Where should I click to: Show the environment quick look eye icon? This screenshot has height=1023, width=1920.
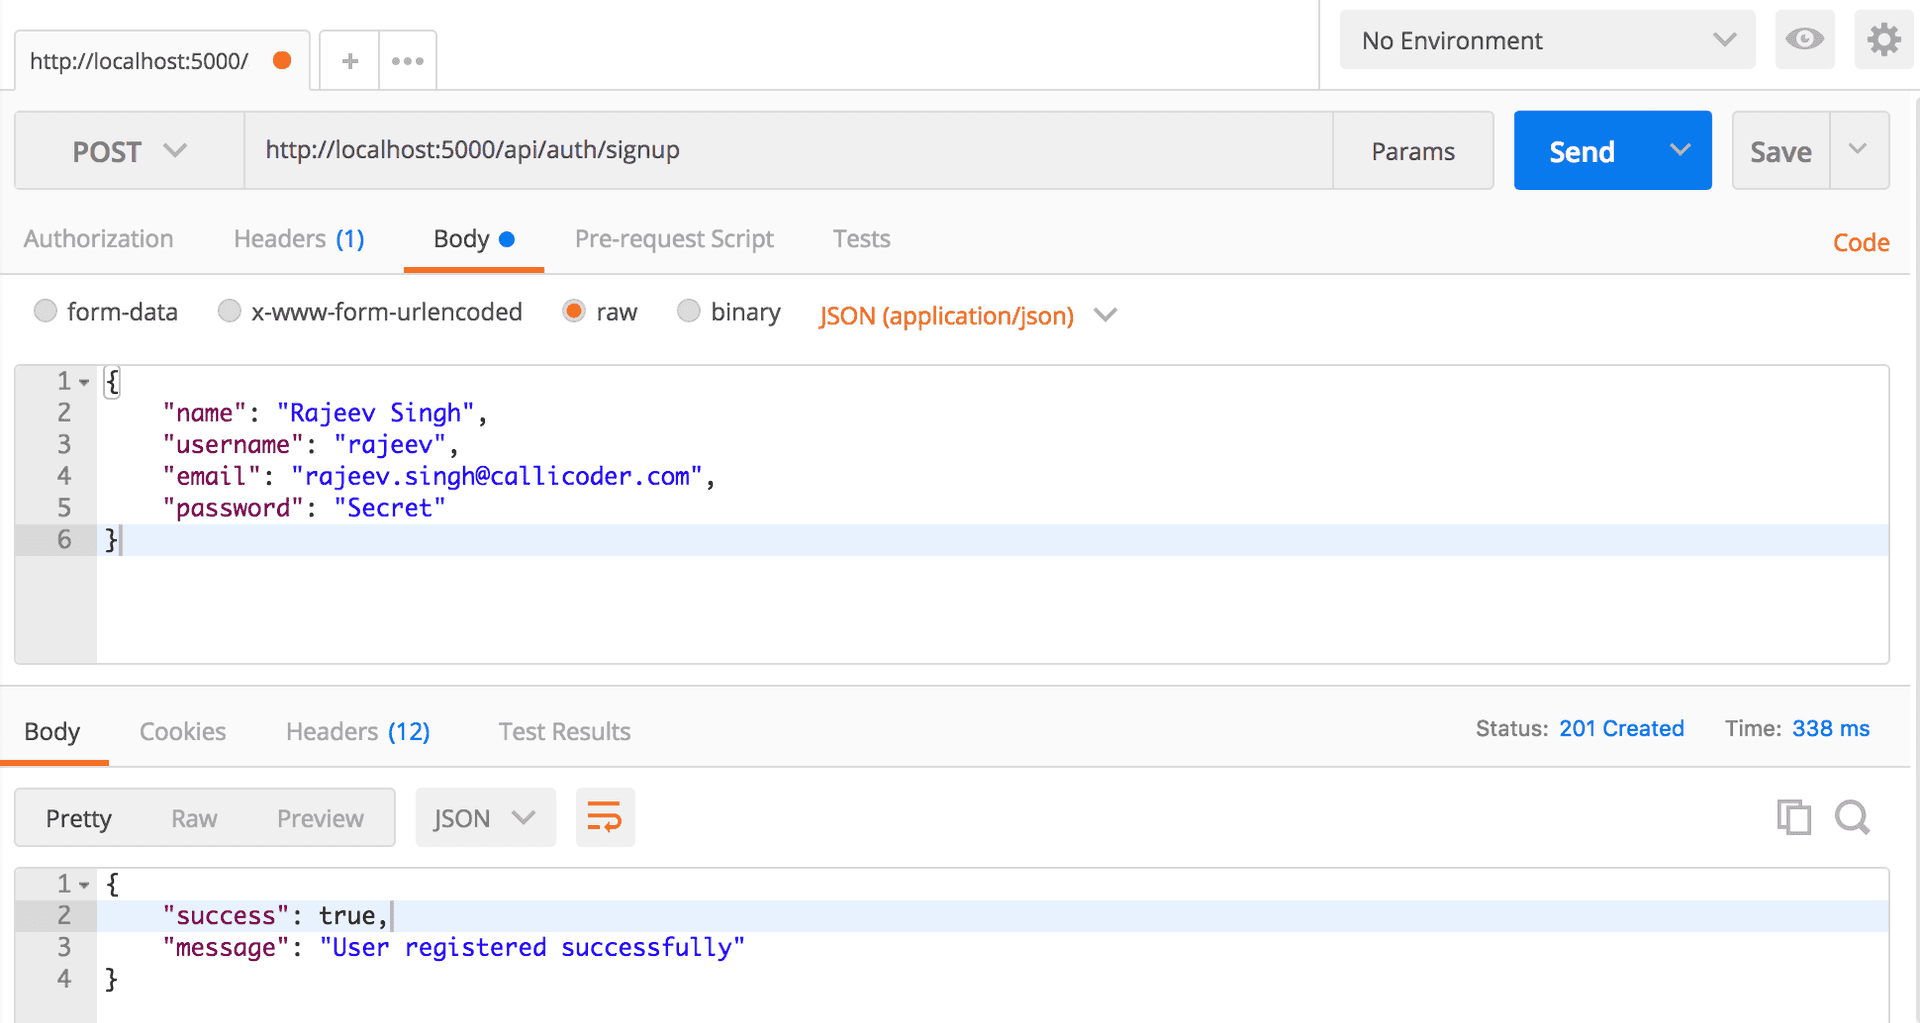click(x=1804, y=39)
